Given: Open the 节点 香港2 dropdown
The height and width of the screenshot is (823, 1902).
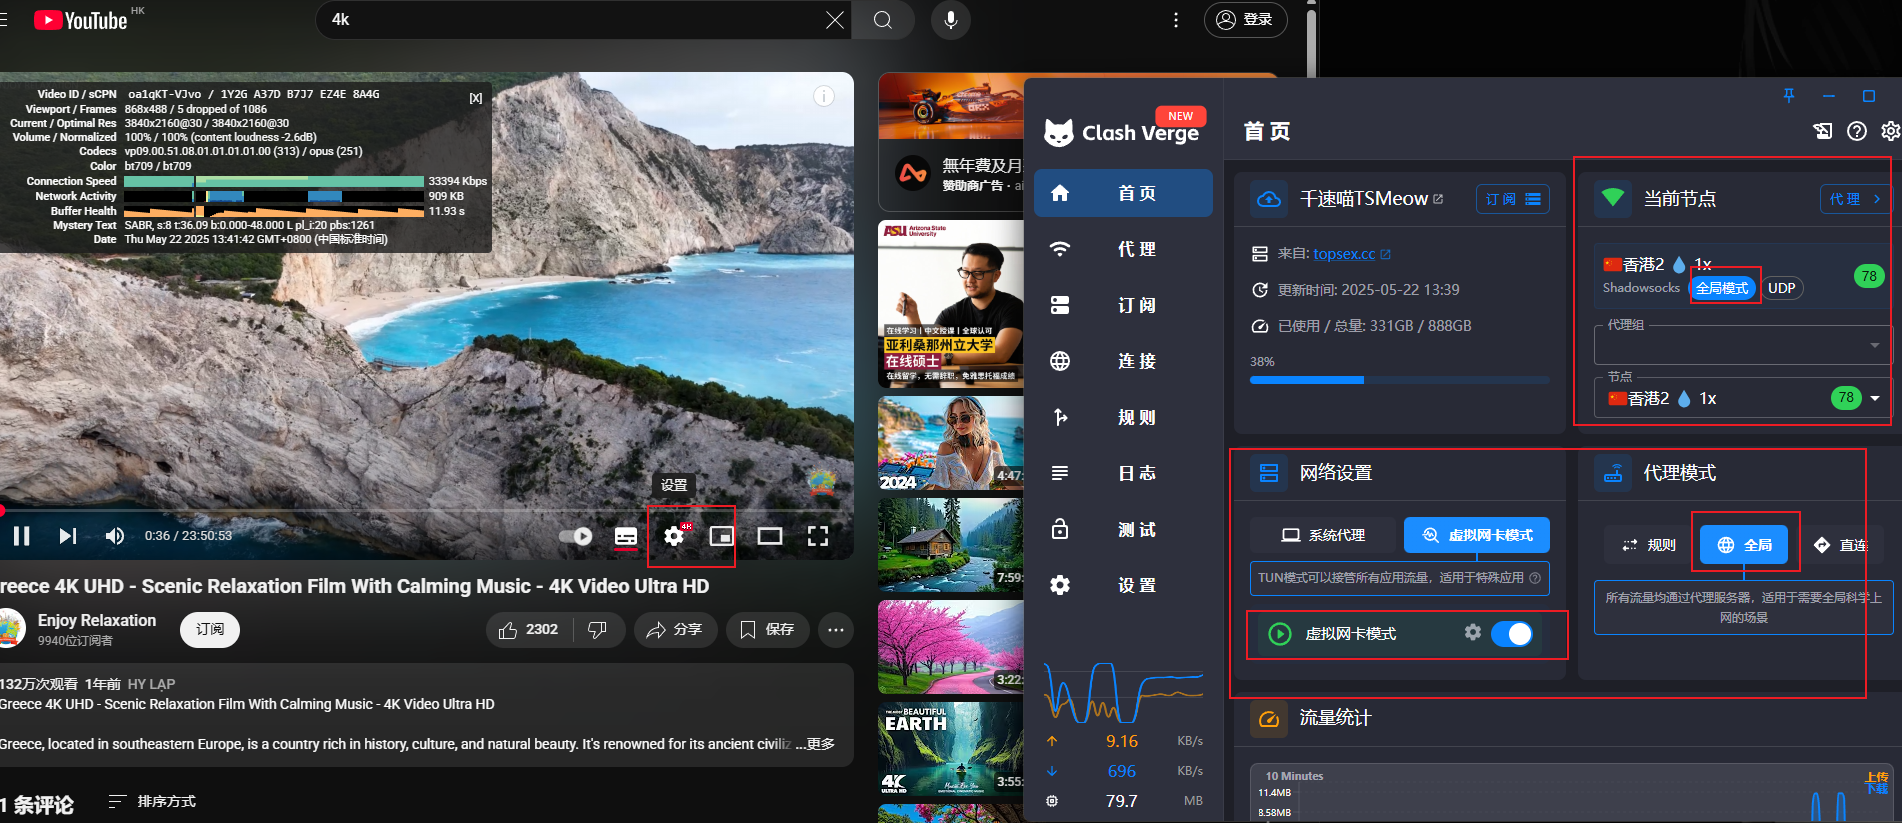Looking at the screenshot, I should tap(1742, 398).
